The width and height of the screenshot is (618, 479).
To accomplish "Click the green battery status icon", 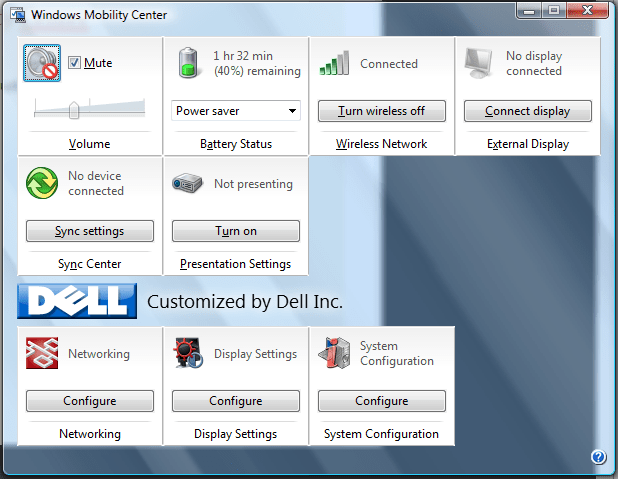I will coord(189,64).
